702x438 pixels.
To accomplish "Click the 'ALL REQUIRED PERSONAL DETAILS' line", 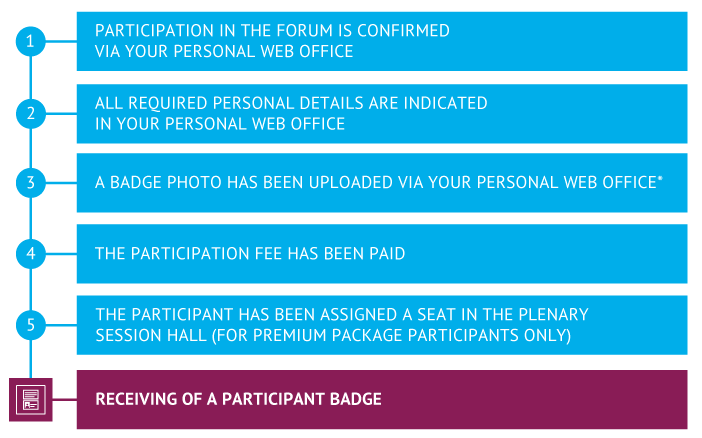I will coord(291,103).
